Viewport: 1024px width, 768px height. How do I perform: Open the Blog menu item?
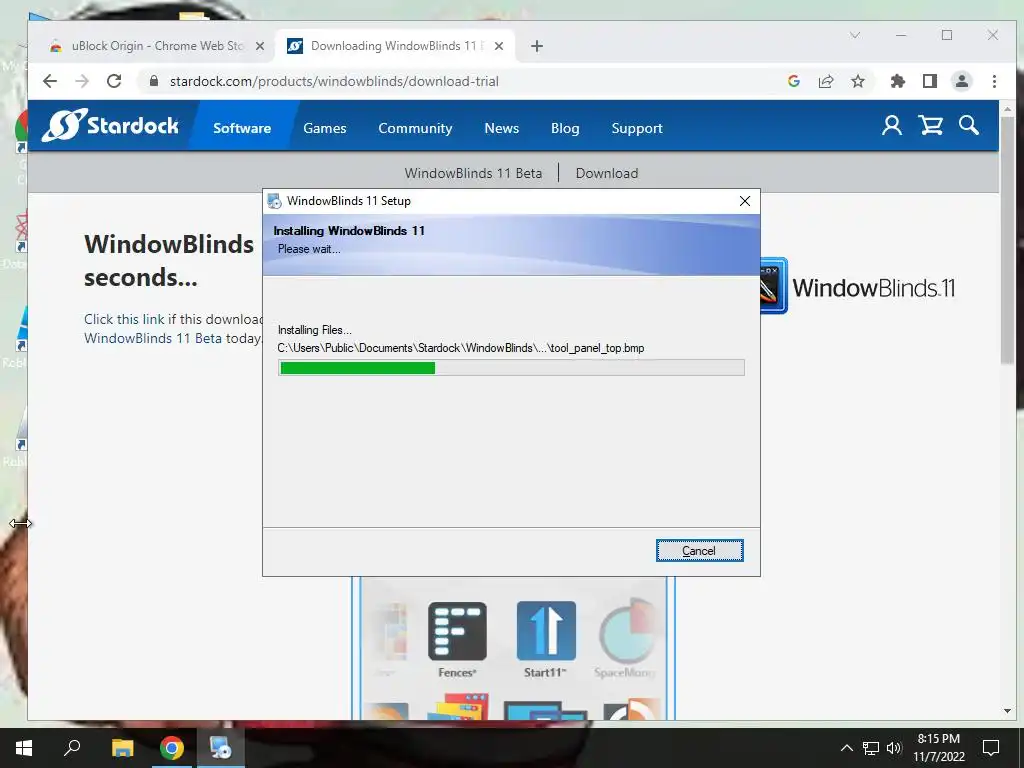565,128
